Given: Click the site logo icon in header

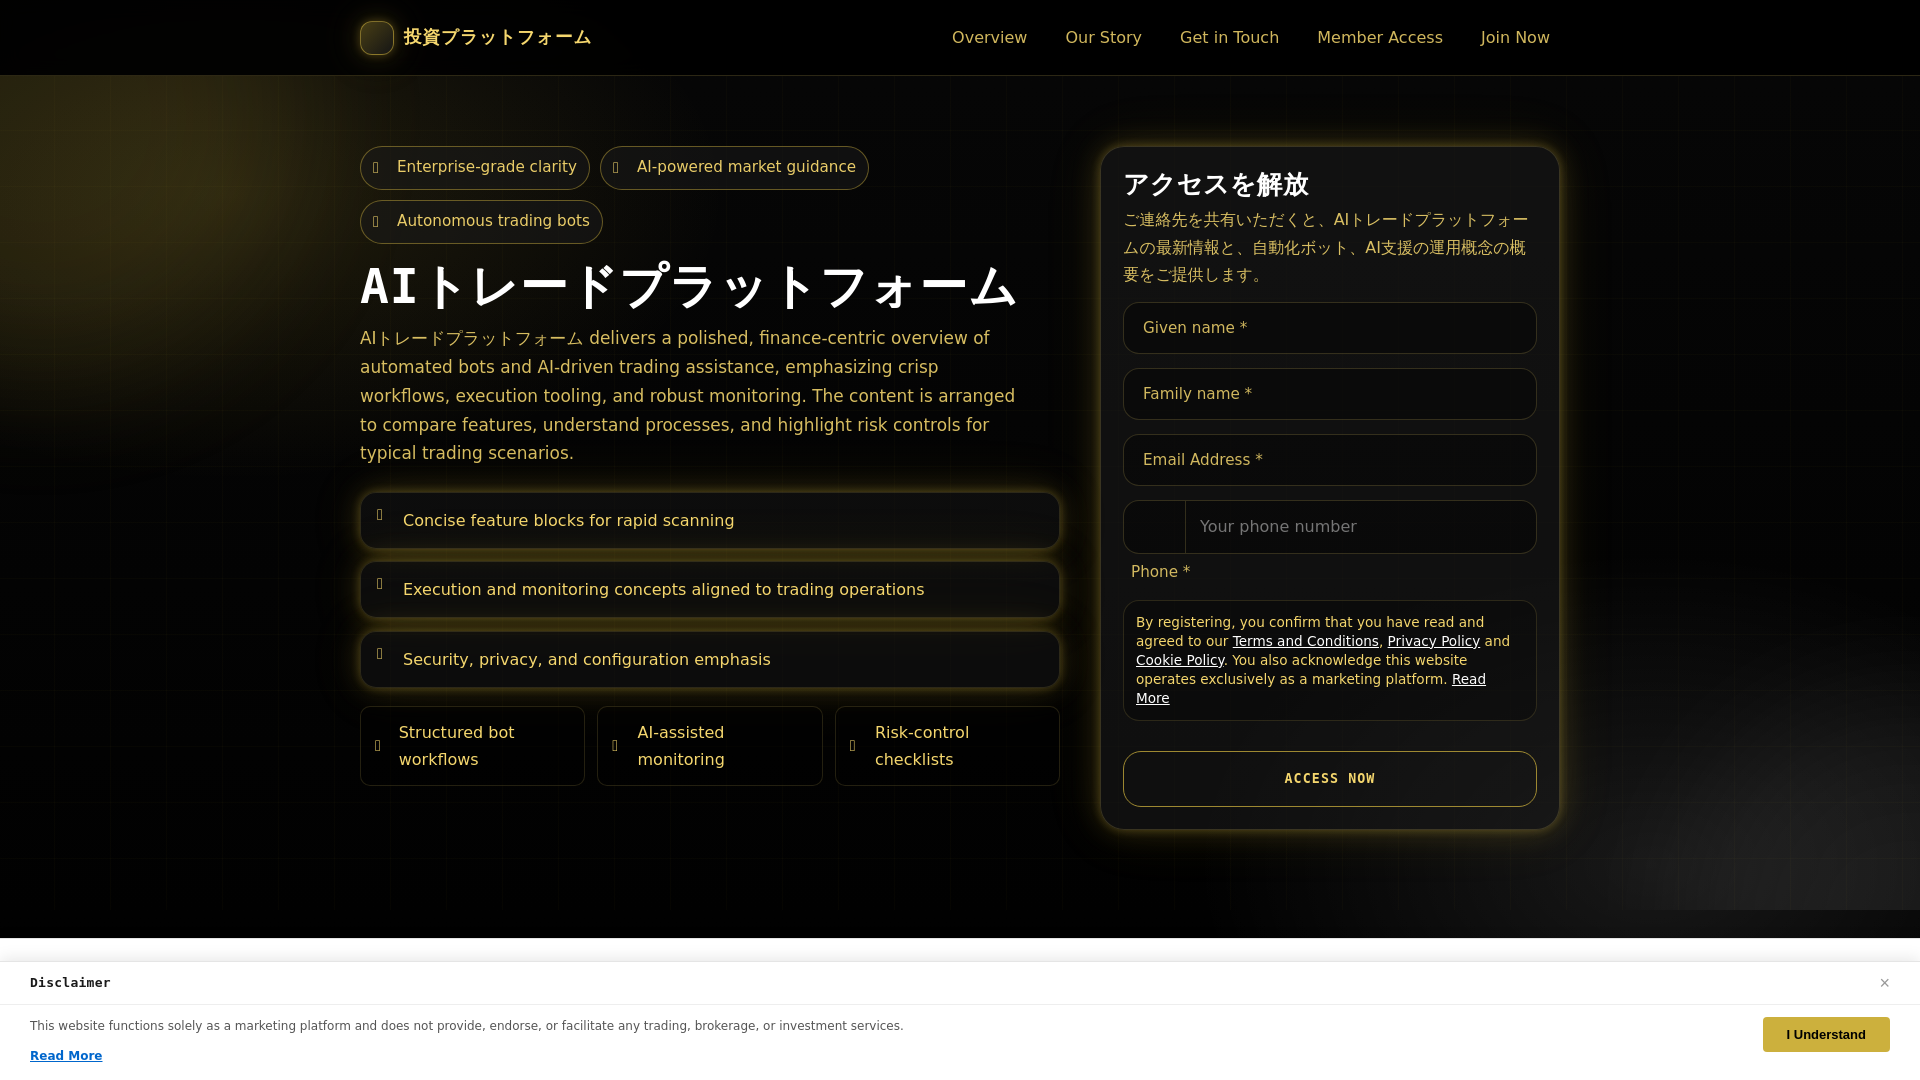Looking at the screenshot, I should point(377,38).
